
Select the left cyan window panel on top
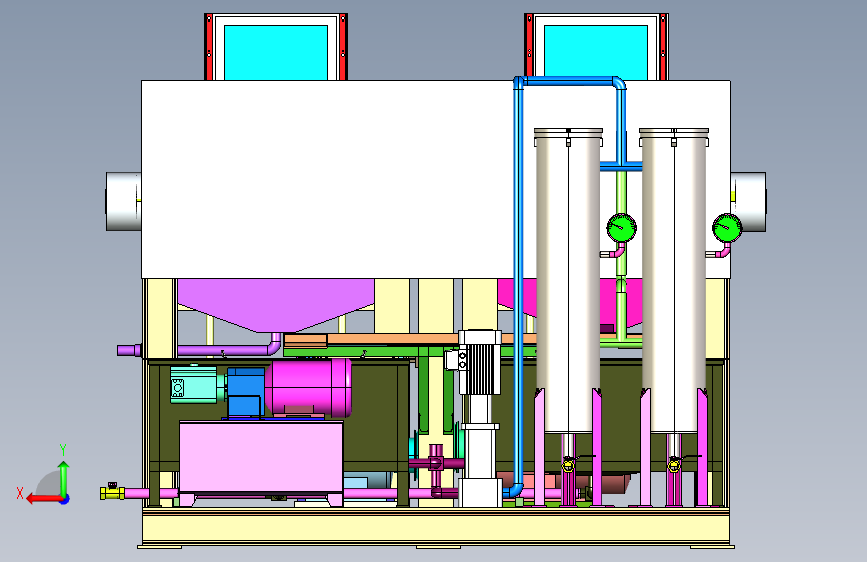(276, 53)
